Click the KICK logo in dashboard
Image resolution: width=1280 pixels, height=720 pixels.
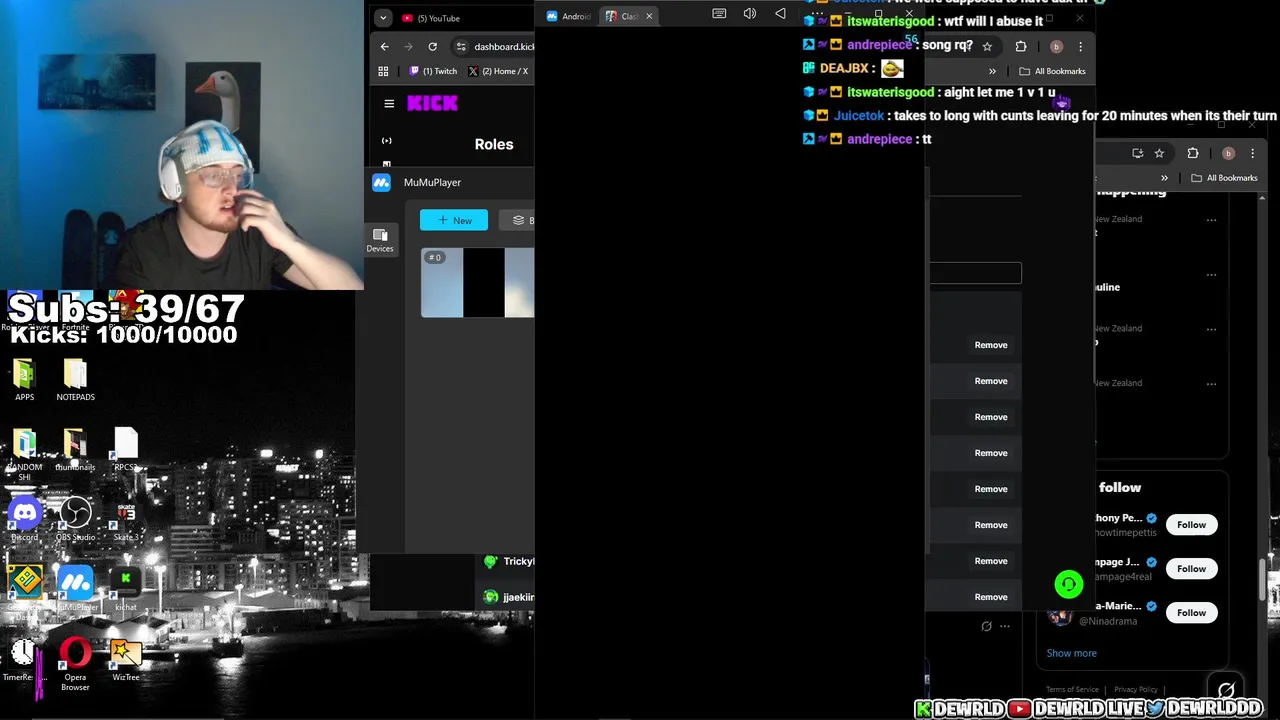(432, 103)
